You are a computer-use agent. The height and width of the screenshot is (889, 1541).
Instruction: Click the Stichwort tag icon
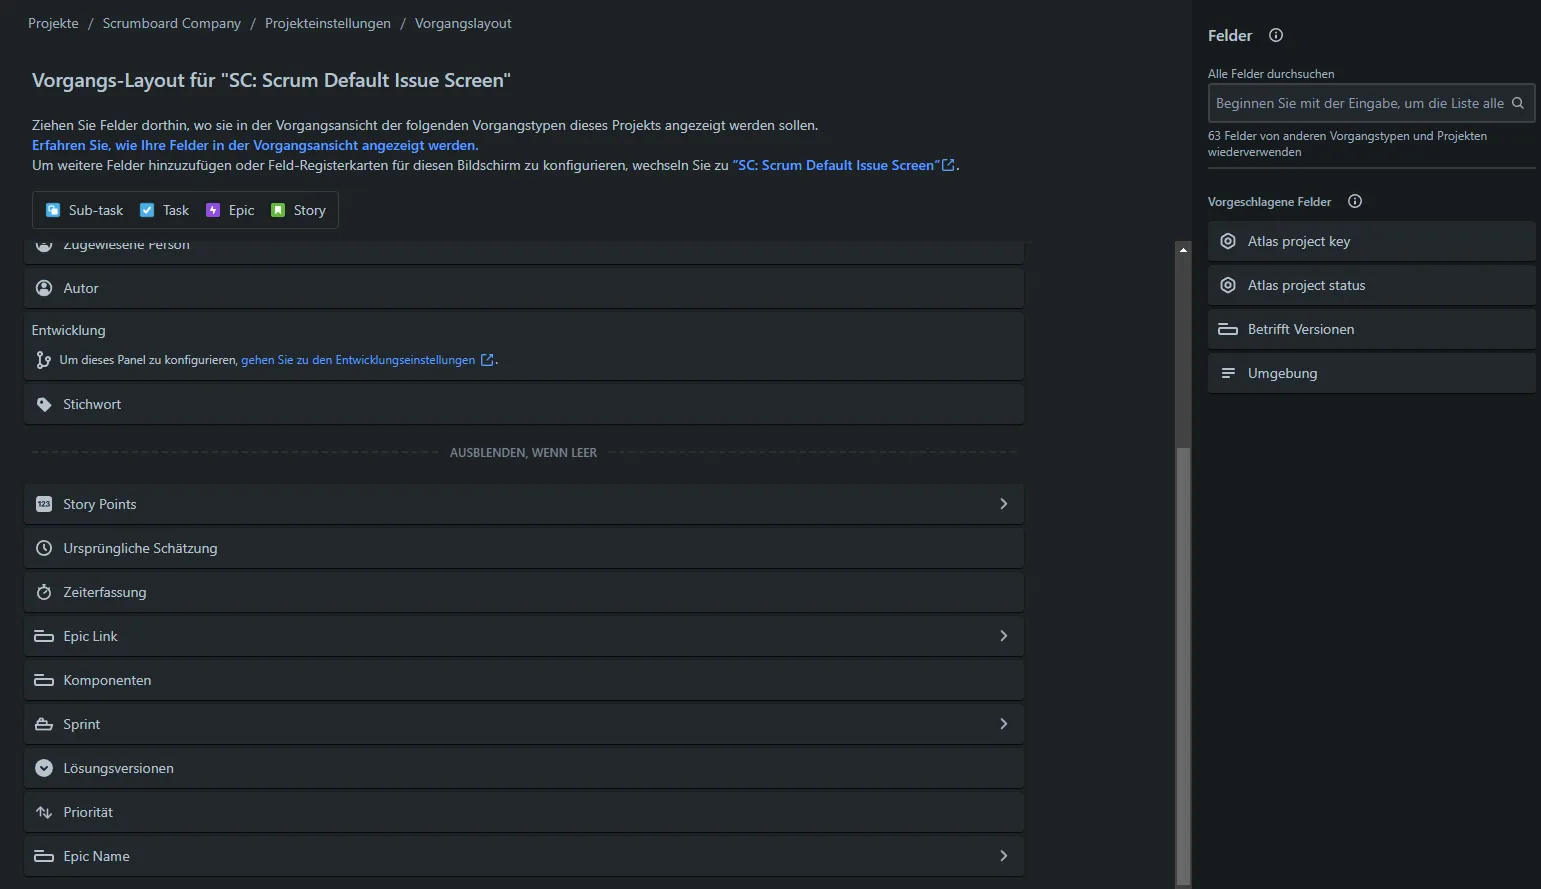[44, 404]
